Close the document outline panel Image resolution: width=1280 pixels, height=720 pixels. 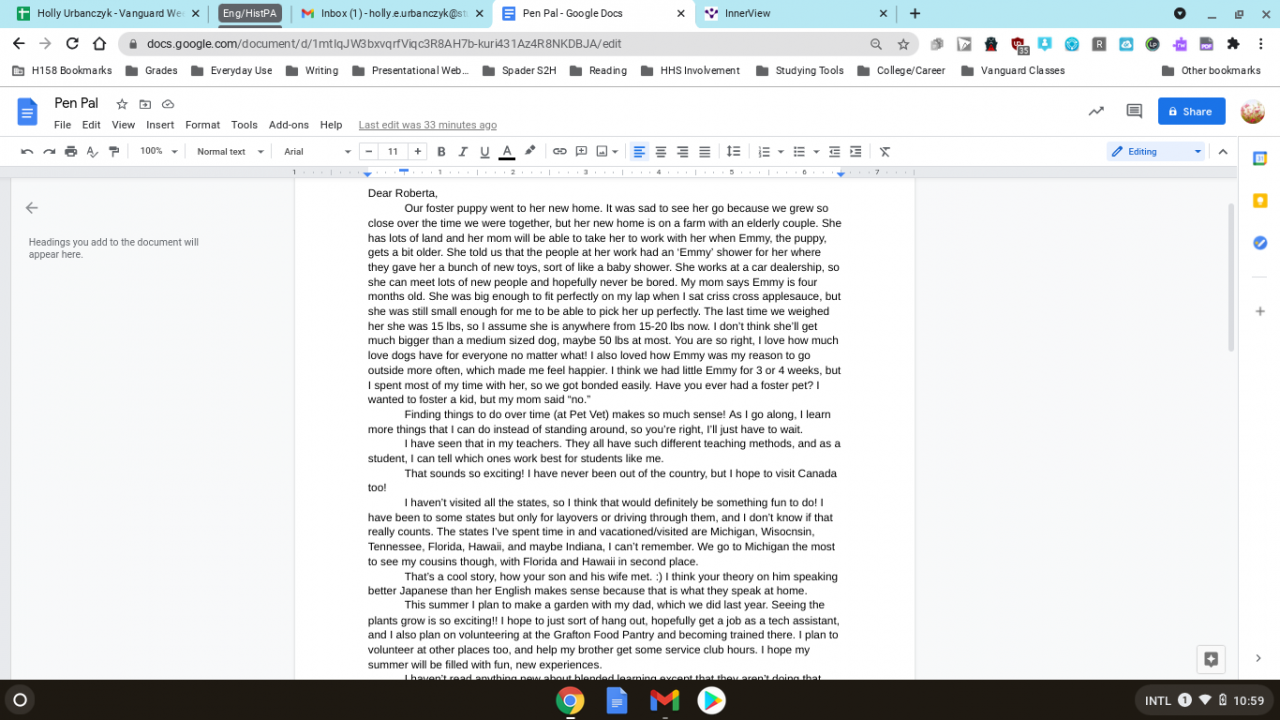[32, 208]
